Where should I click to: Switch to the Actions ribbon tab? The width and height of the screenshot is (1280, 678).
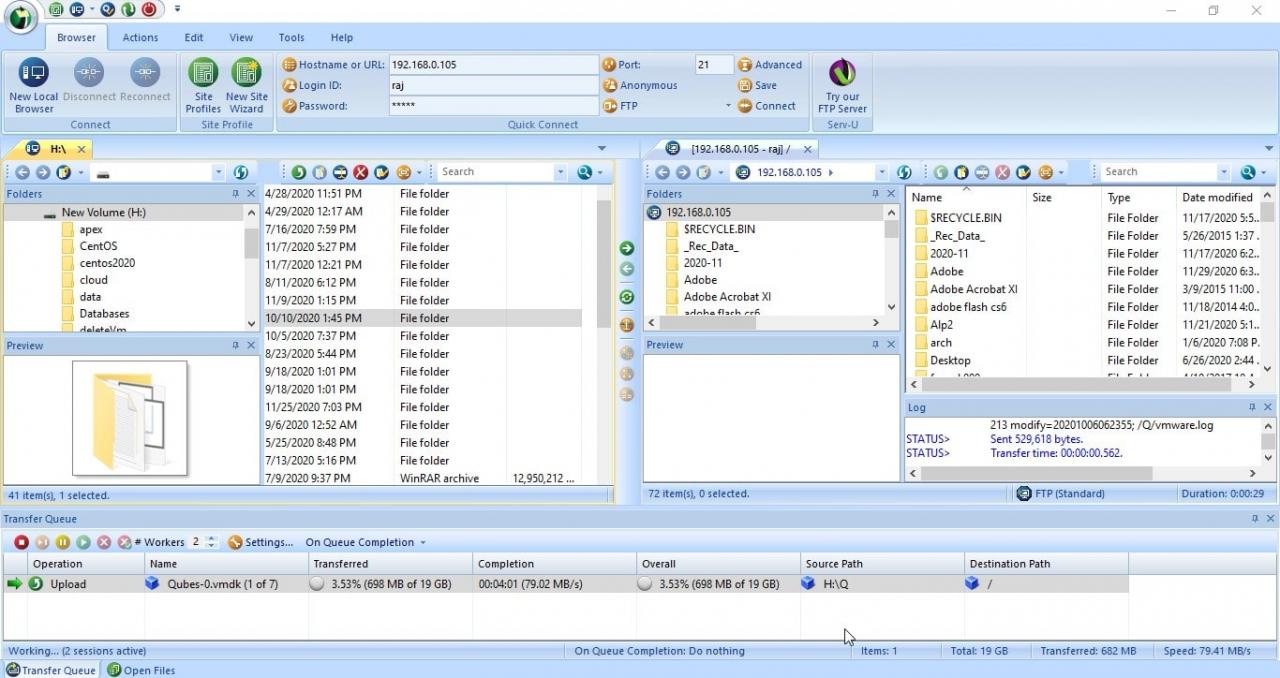140,37
